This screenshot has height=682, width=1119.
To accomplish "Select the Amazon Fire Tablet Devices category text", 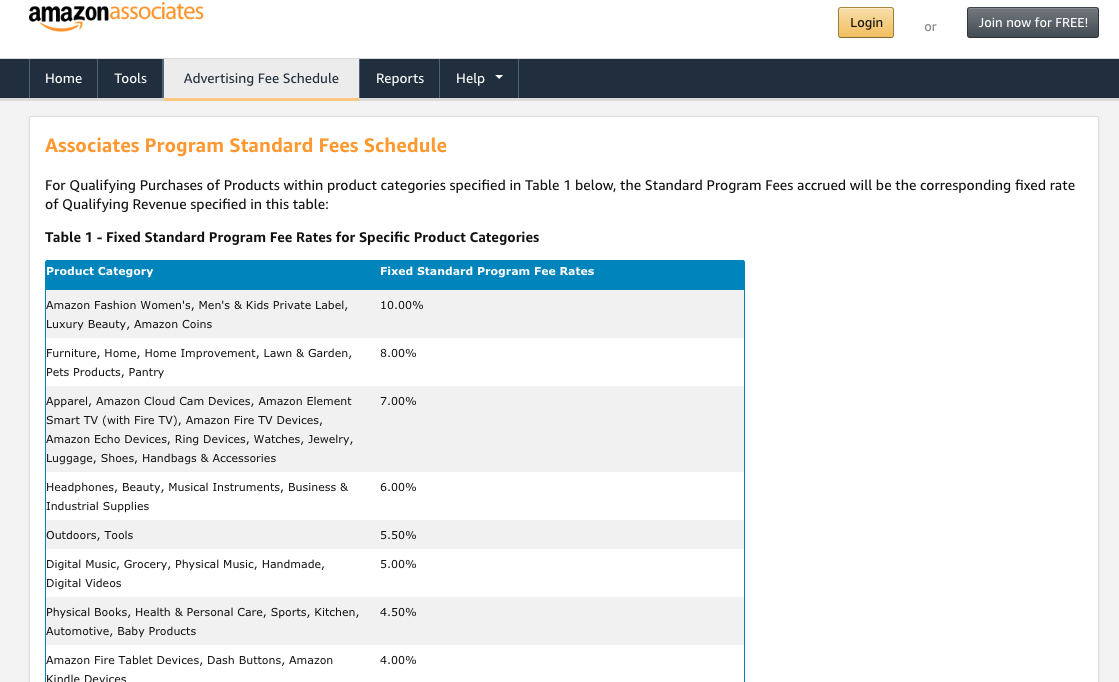I will (190, 668).
